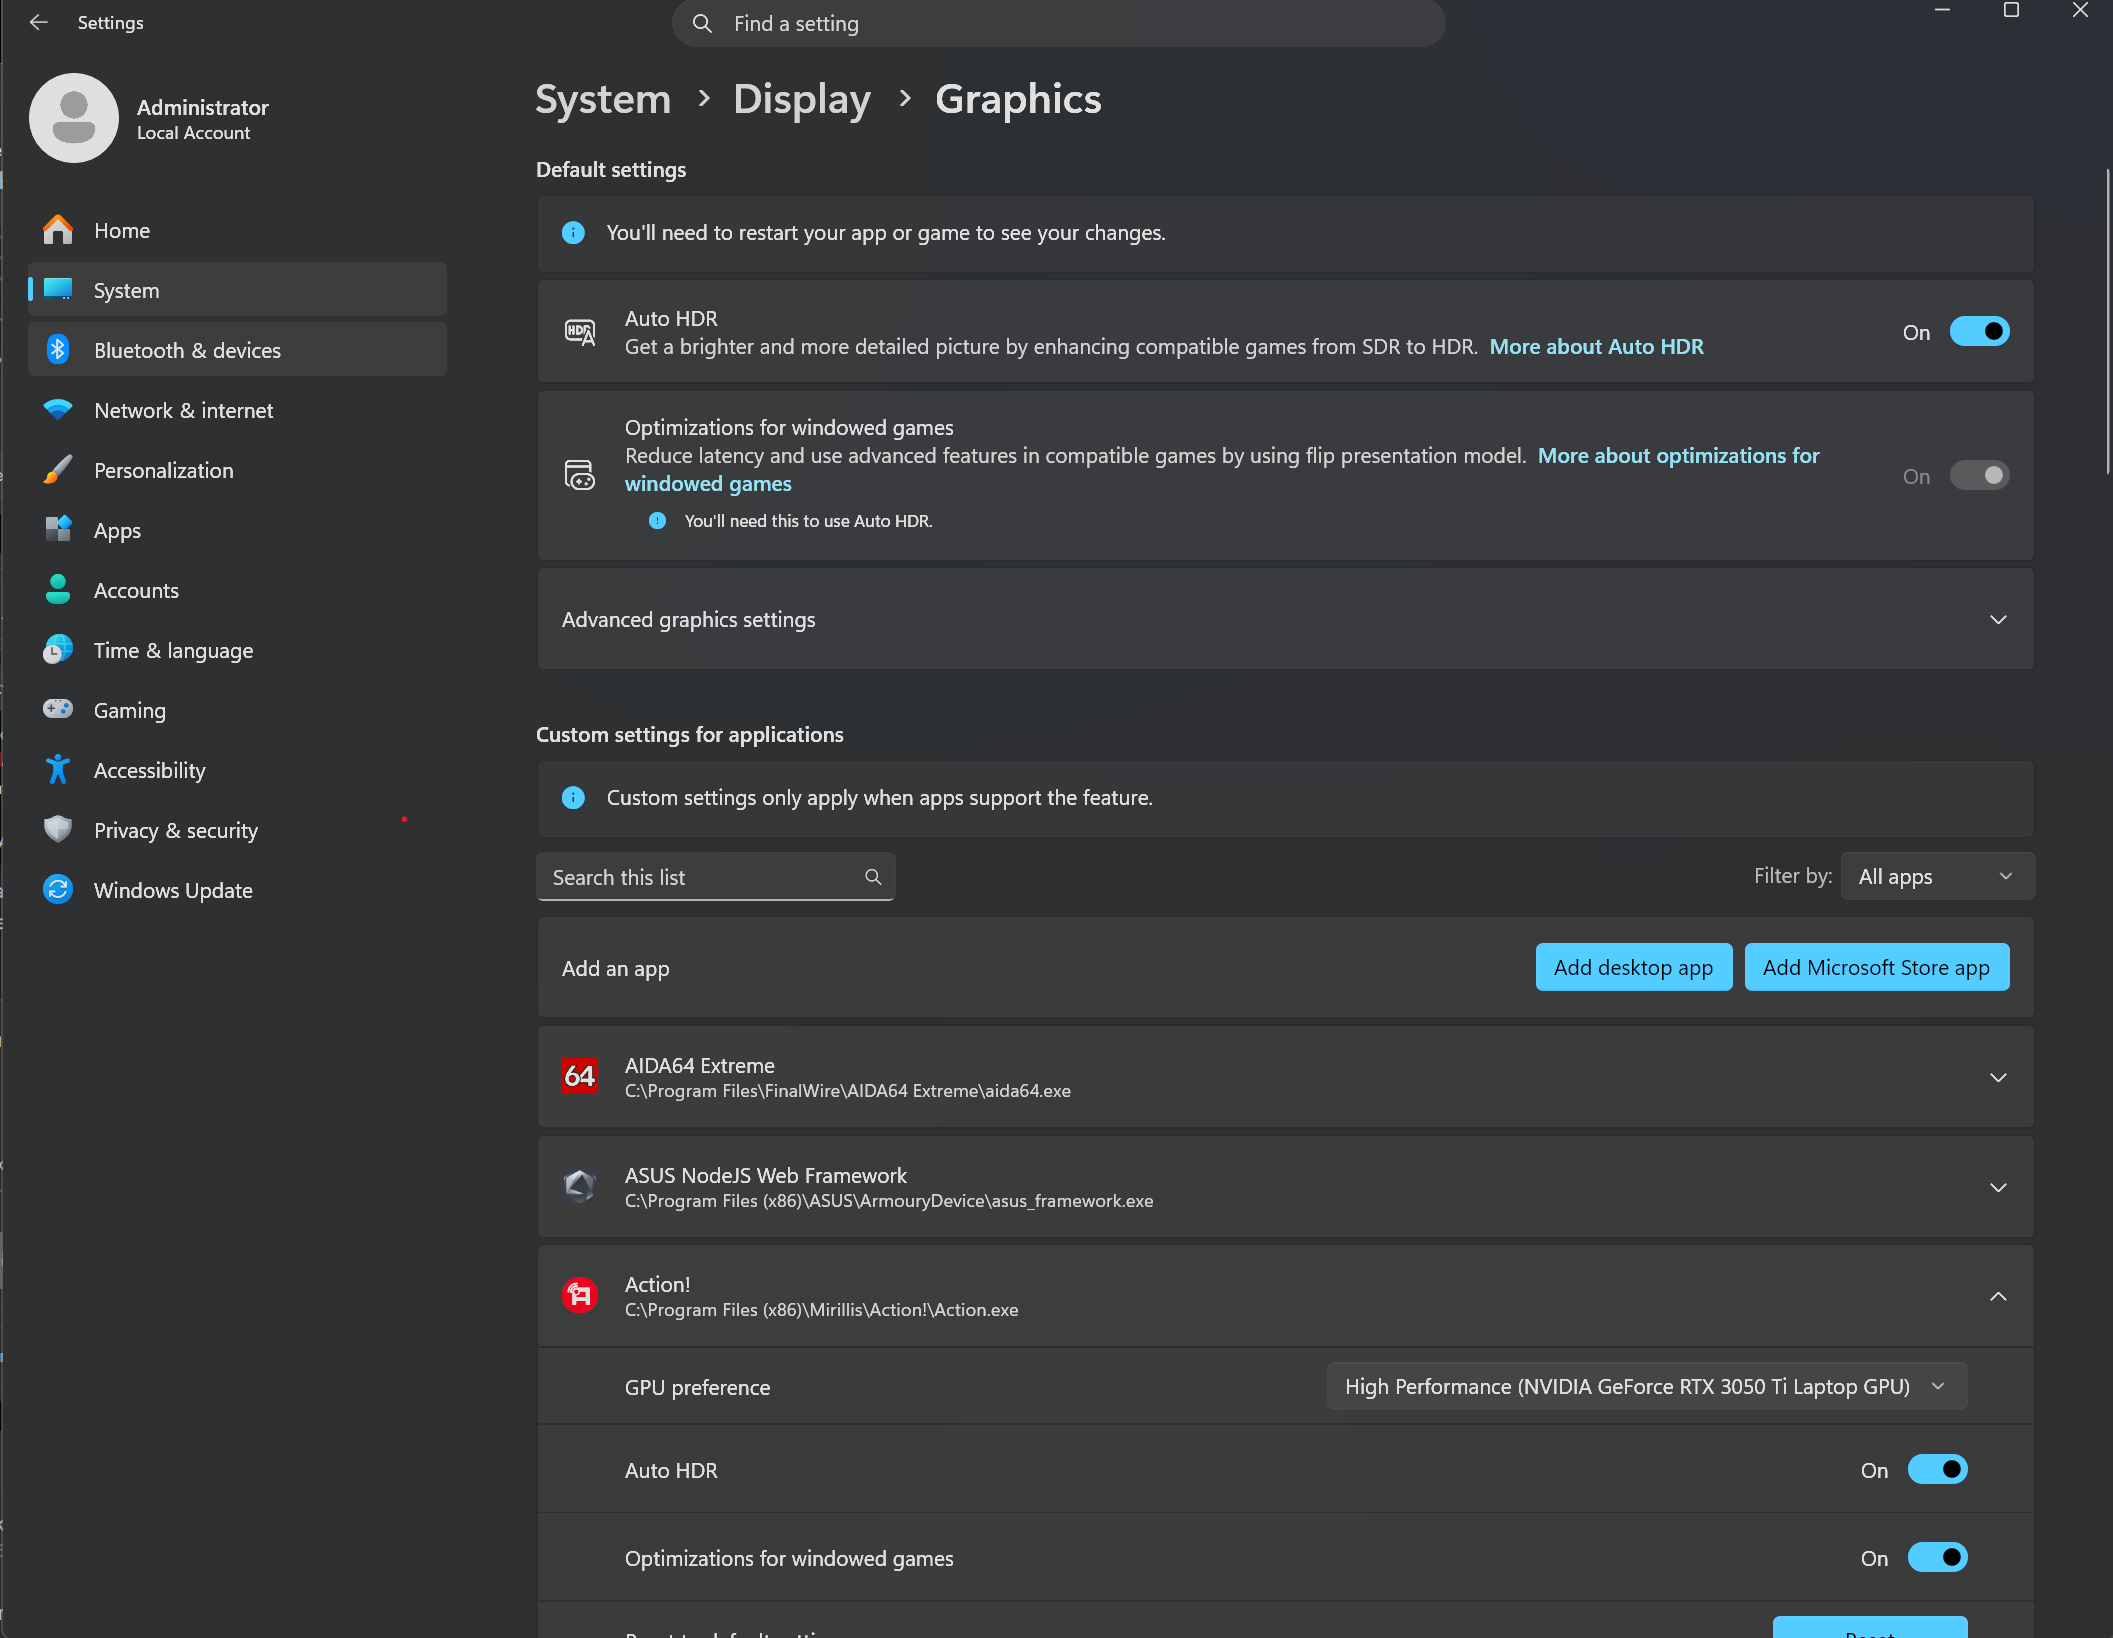Screen dimensions: 2113x1638
Task: Open Home in the sidebar
Action: (x=237, y=230)
